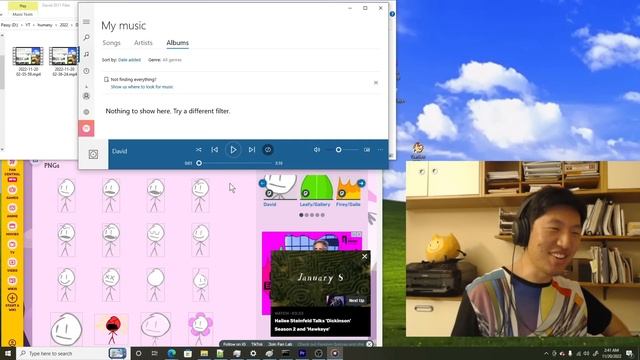This screenshot has width=640, height=360.
Task: Click Show us where to look for music
Action: pos(142,87)
